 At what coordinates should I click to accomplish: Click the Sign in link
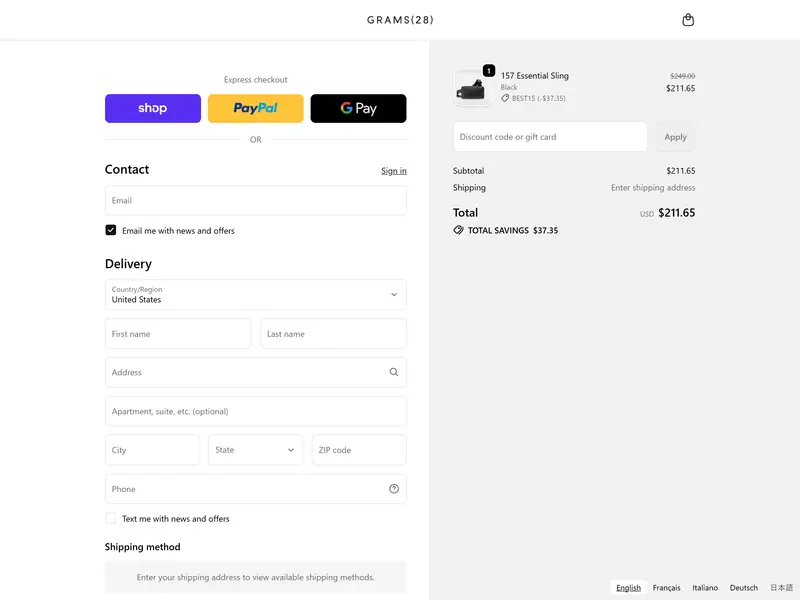pos(393,171)
